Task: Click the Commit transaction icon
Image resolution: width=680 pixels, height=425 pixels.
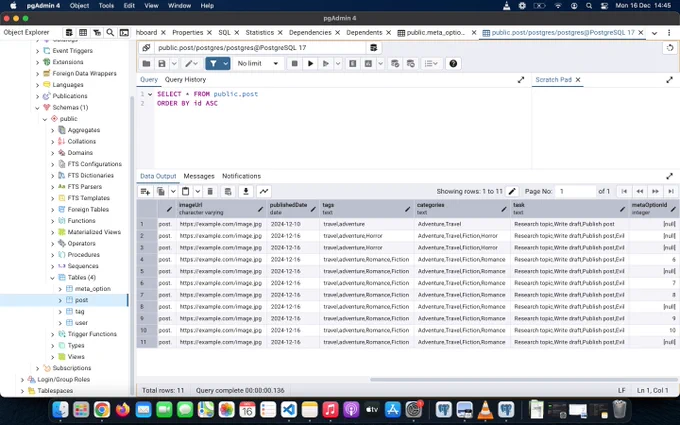Action: click(x=395, y=64)
